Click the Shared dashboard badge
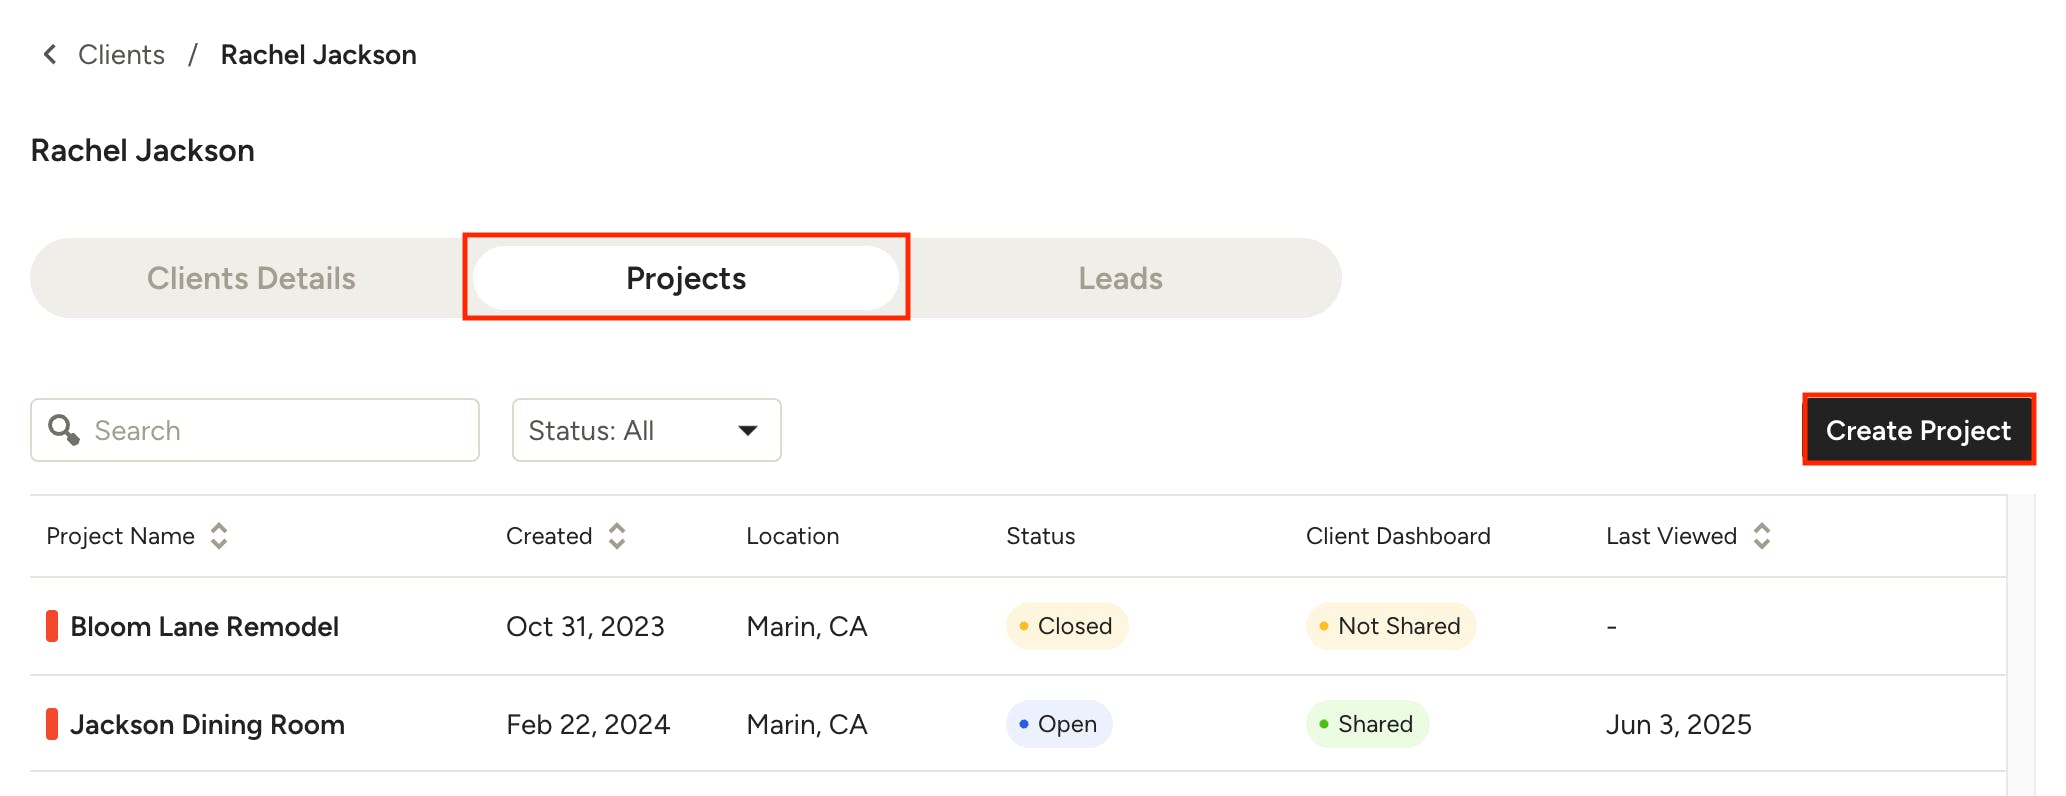The width and height of the screenshot is (2066, 796). (x=1367, y=724)
